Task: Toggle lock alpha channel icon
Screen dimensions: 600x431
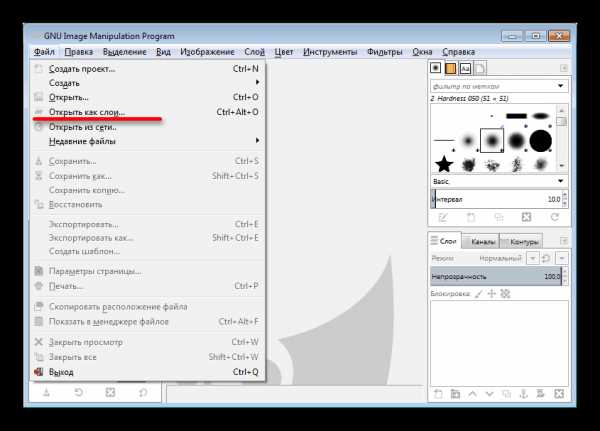Action: pos(505,294)
